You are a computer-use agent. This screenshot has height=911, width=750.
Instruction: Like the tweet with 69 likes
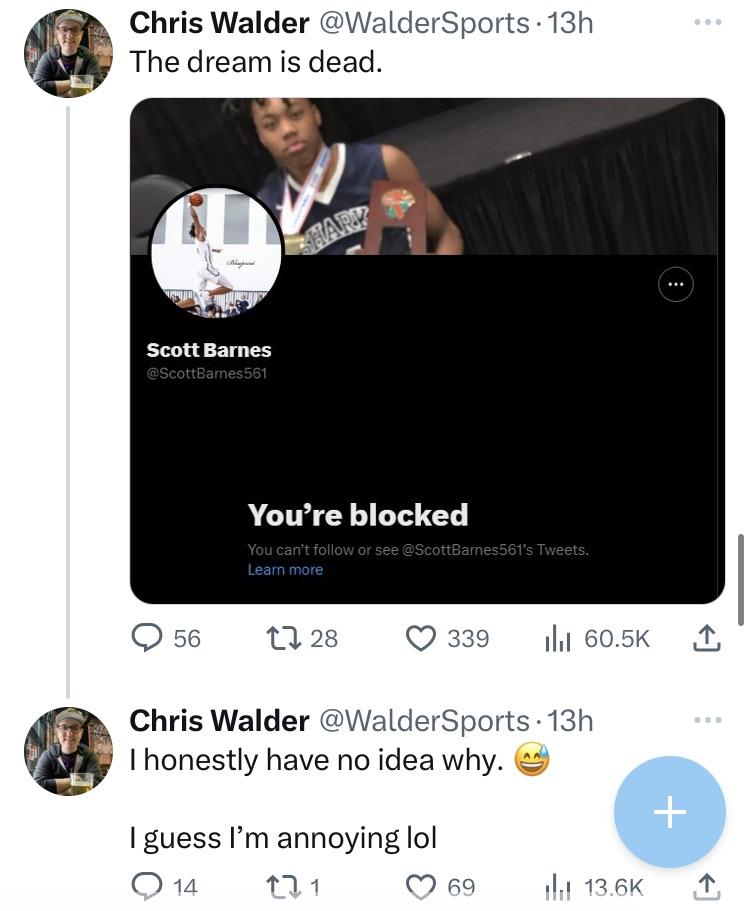tap(422, 886)
